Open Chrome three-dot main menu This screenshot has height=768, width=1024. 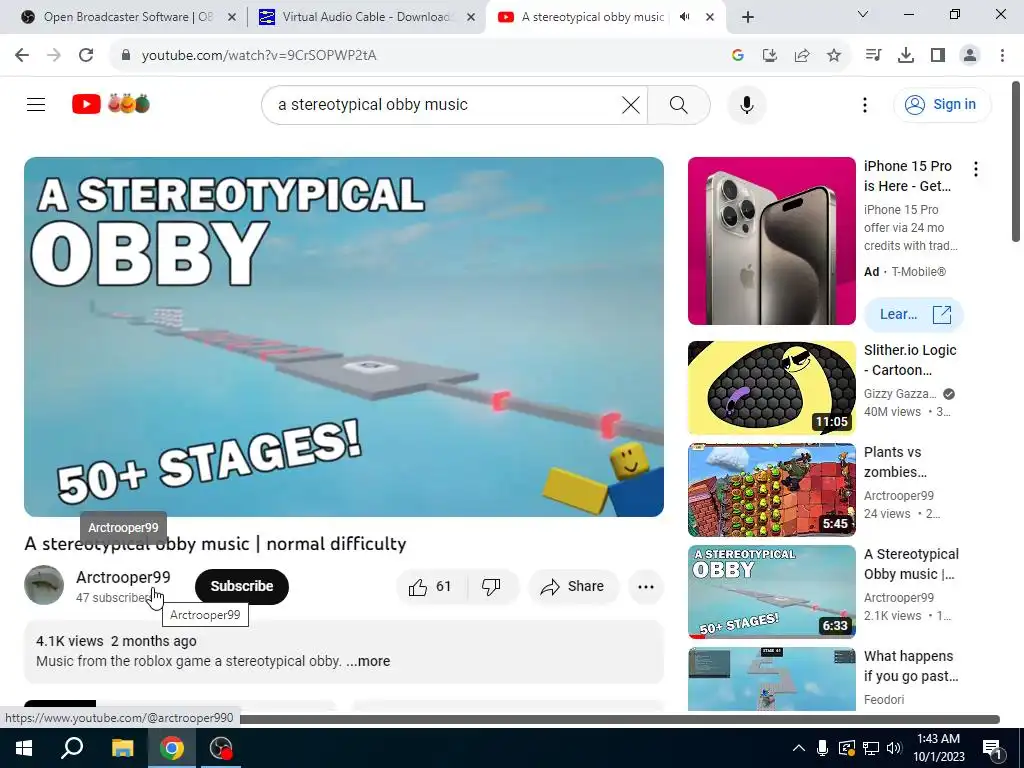(1002, 56)
